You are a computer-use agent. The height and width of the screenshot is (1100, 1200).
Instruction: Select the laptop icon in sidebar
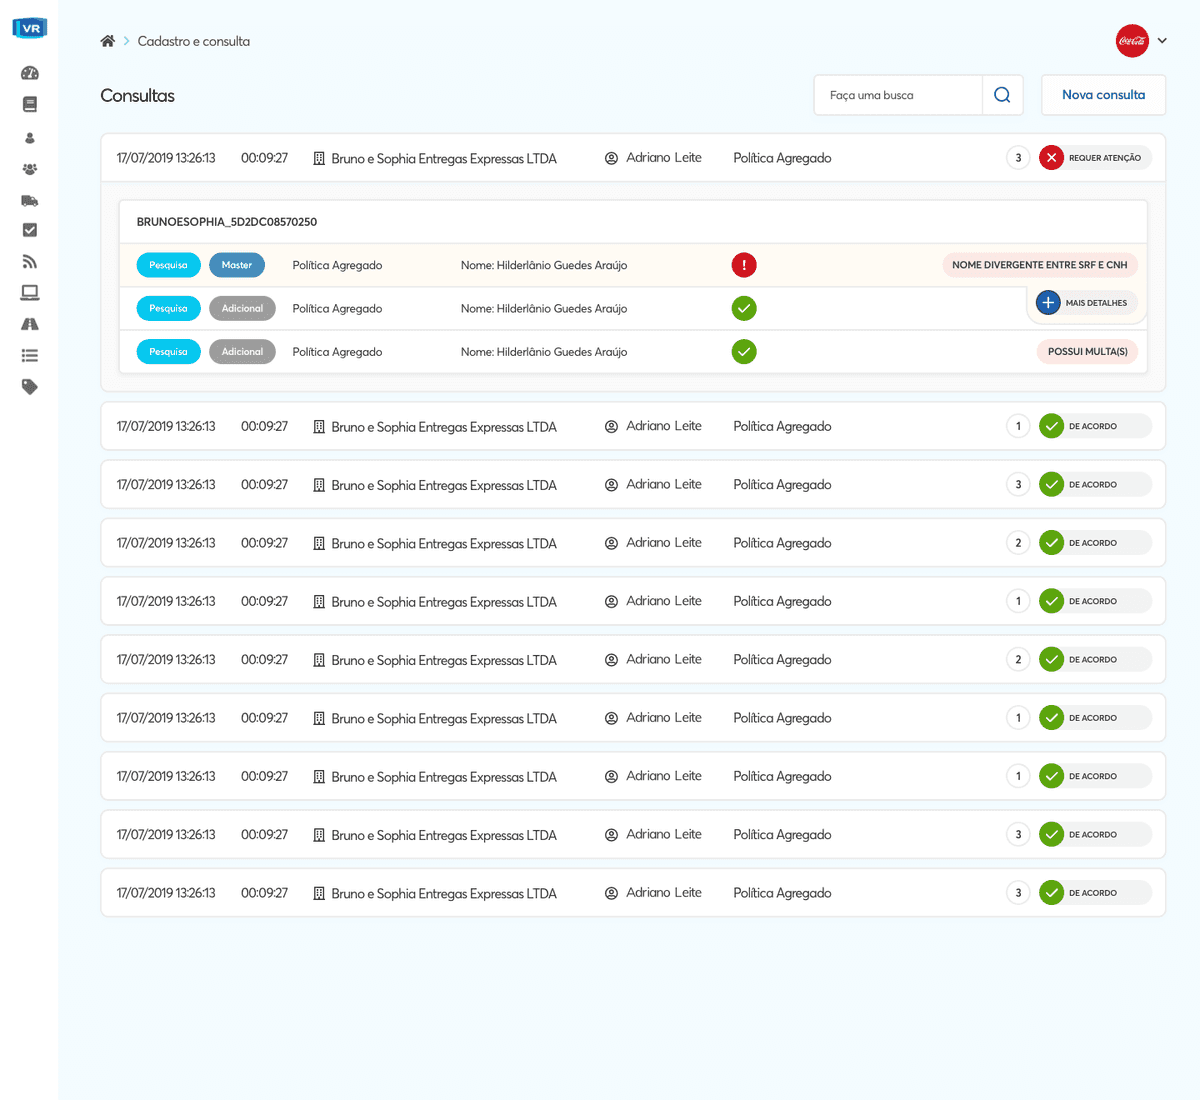[x=29, y=293]
